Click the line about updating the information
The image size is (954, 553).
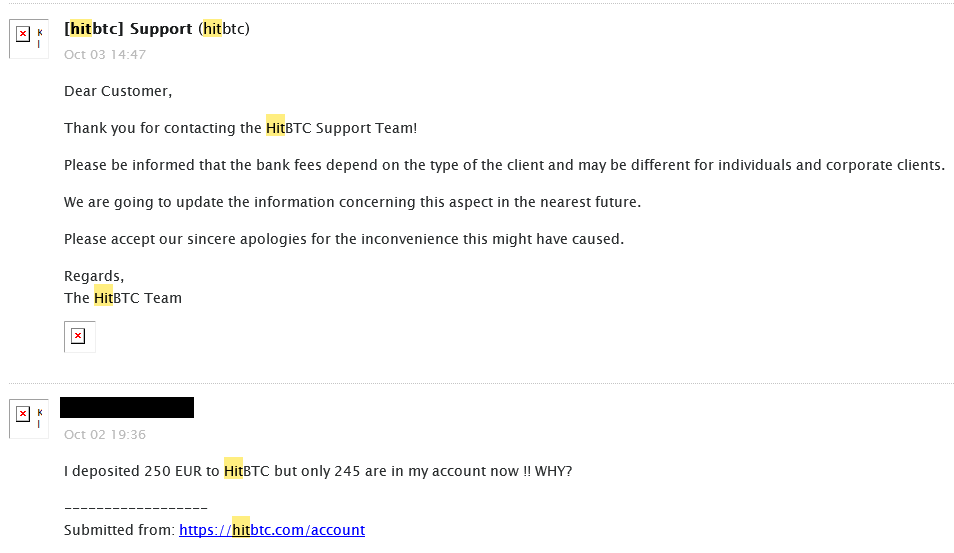(x=353, y=202)
